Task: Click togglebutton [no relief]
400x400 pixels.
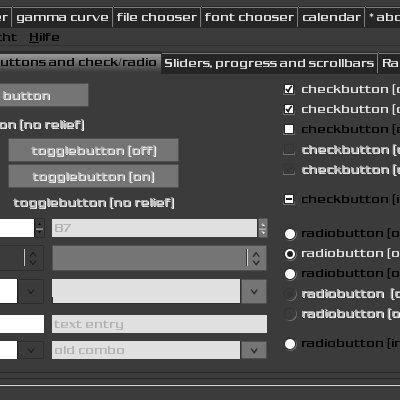Action: (x=94, y=203)
